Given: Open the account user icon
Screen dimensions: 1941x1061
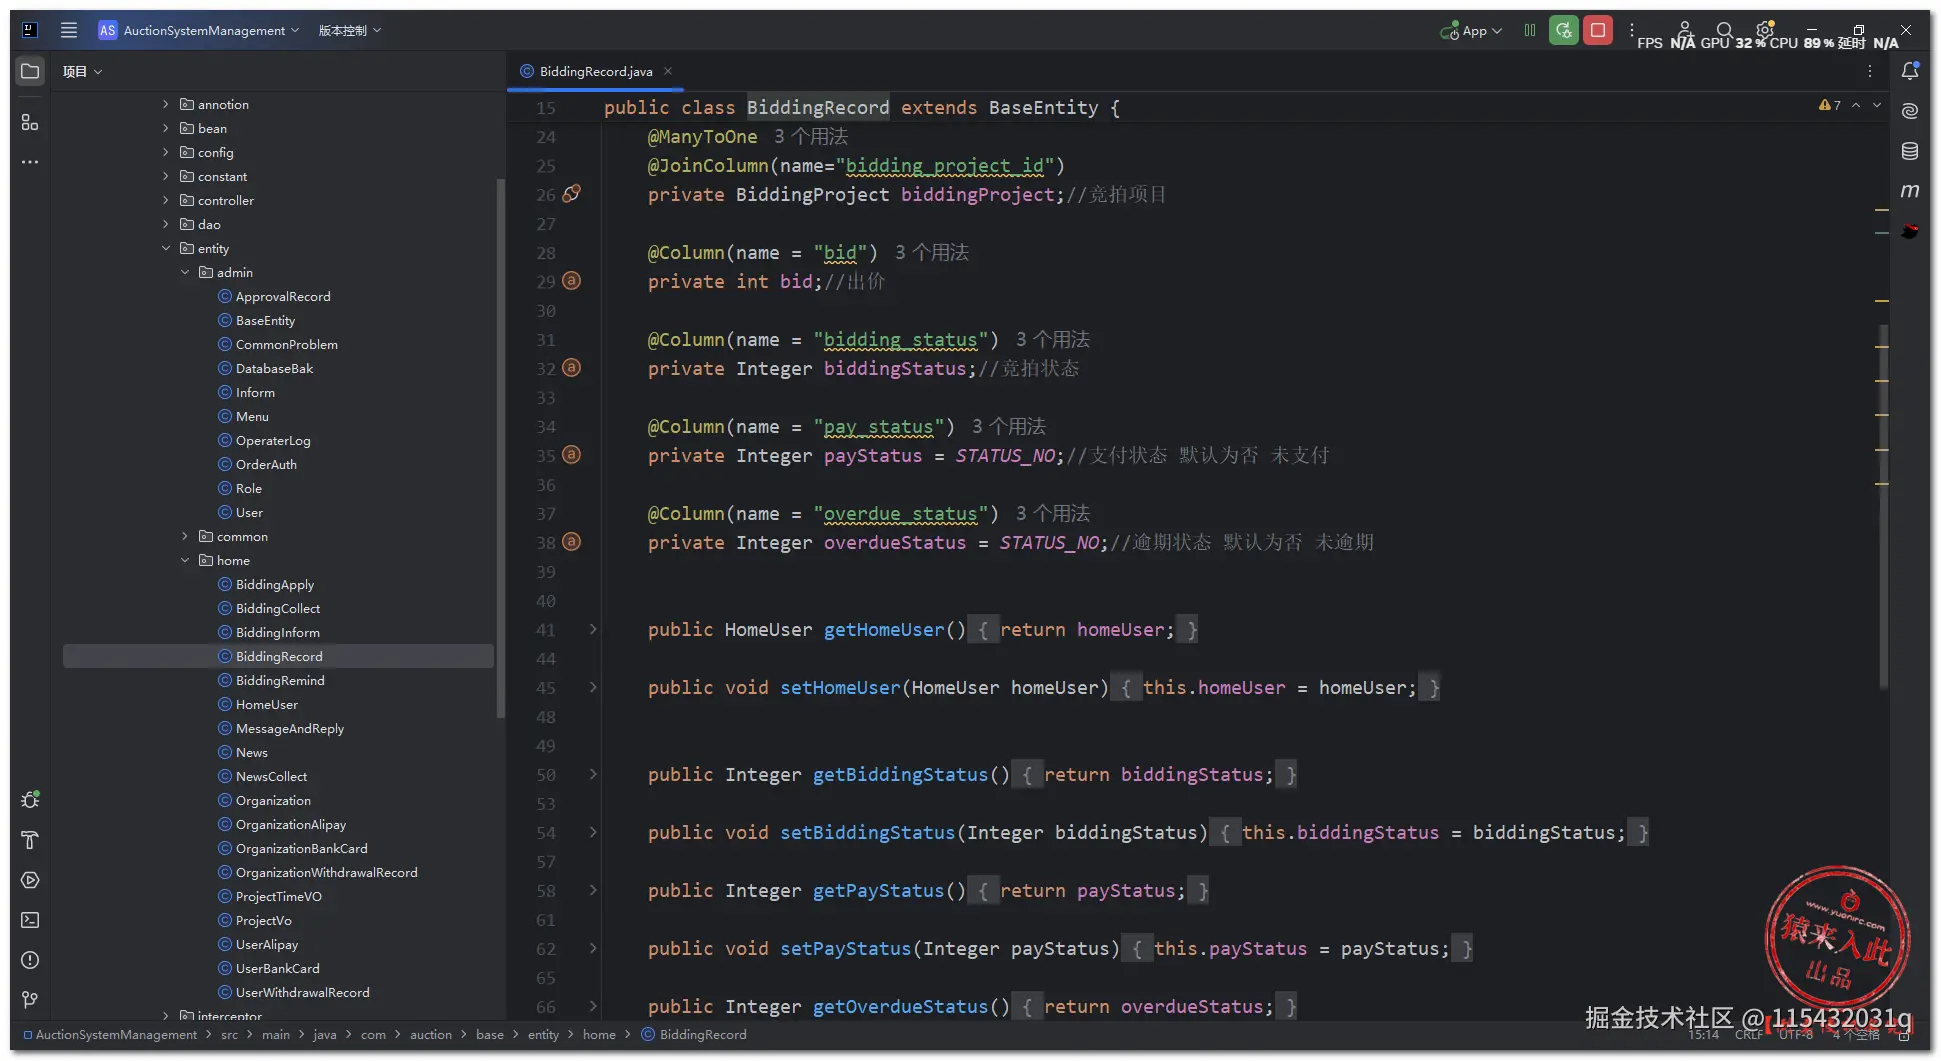Looking at the screenshot, I should (x=1685, y=30).
